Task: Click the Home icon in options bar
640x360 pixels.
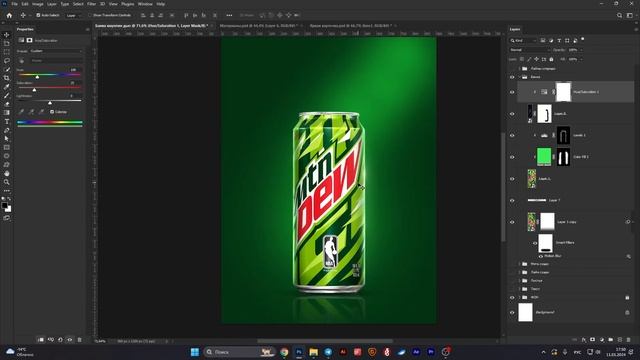Action: click(9, 16)
